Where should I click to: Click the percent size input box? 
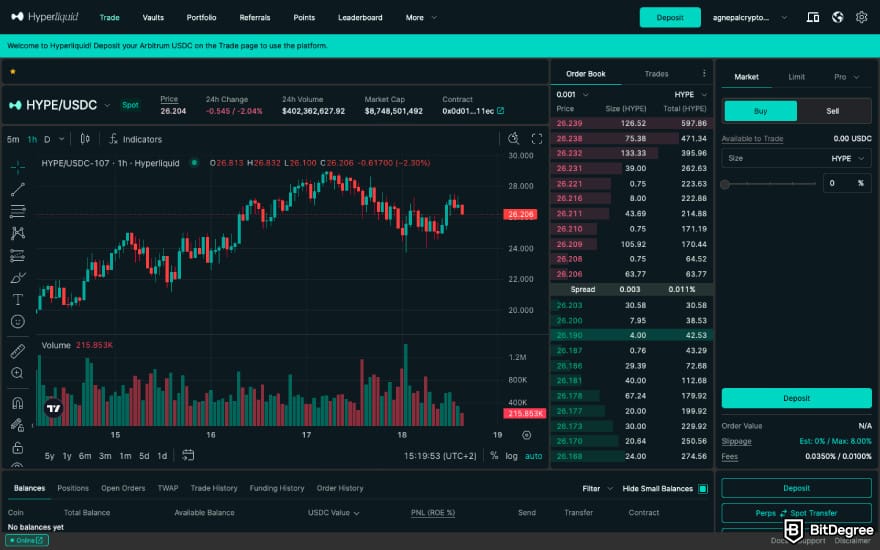click(847, 184)
